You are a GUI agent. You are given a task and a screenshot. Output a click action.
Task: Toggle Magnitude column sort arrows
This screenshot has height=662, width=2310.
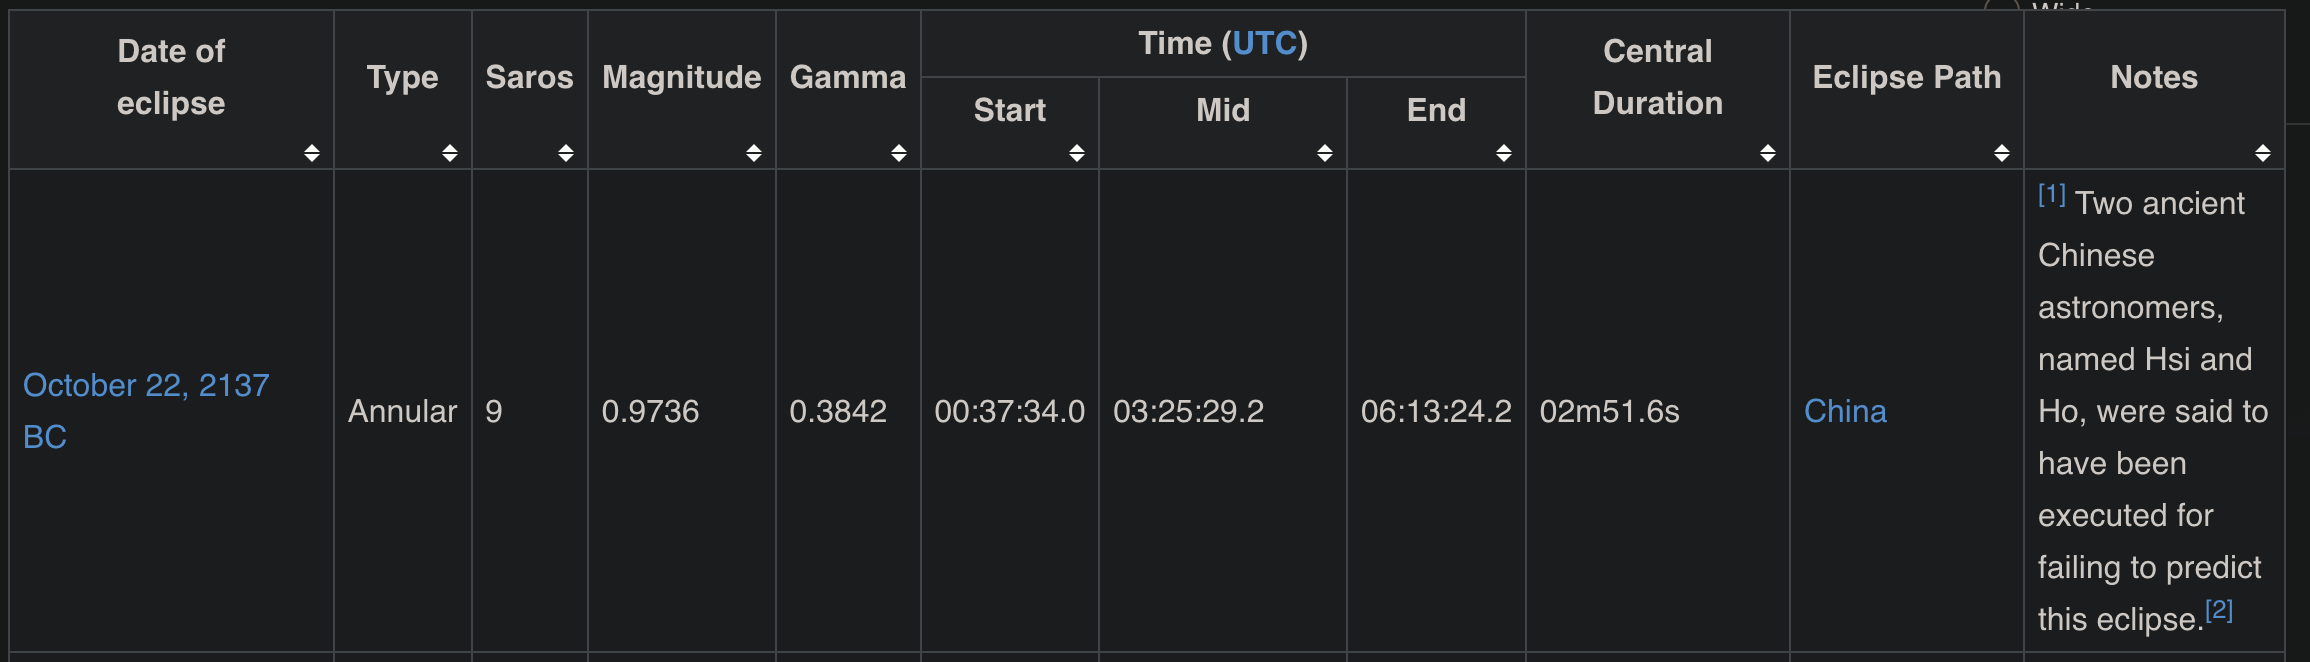(754, 153)
